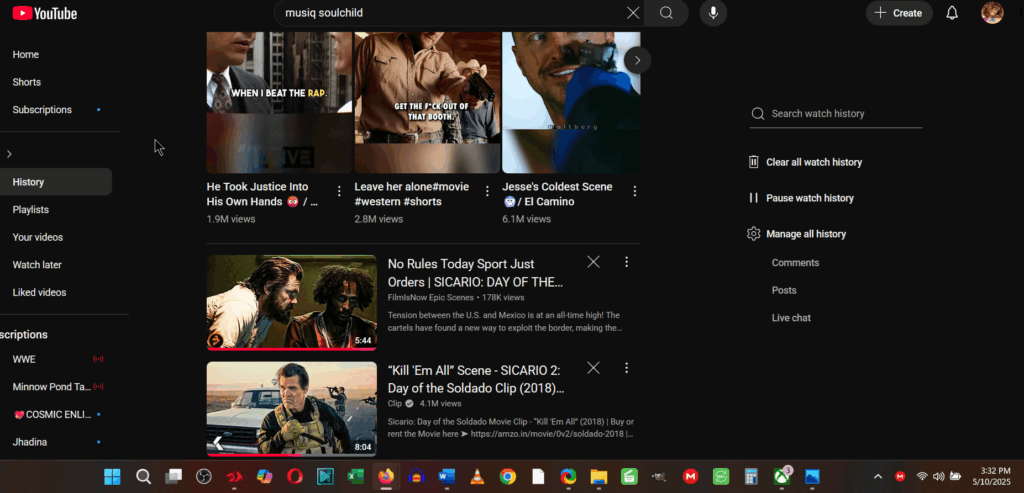Viewport: 1024px width, 493px height.
Task: Open the account avatar menu
Action: [x=992, y=13]
